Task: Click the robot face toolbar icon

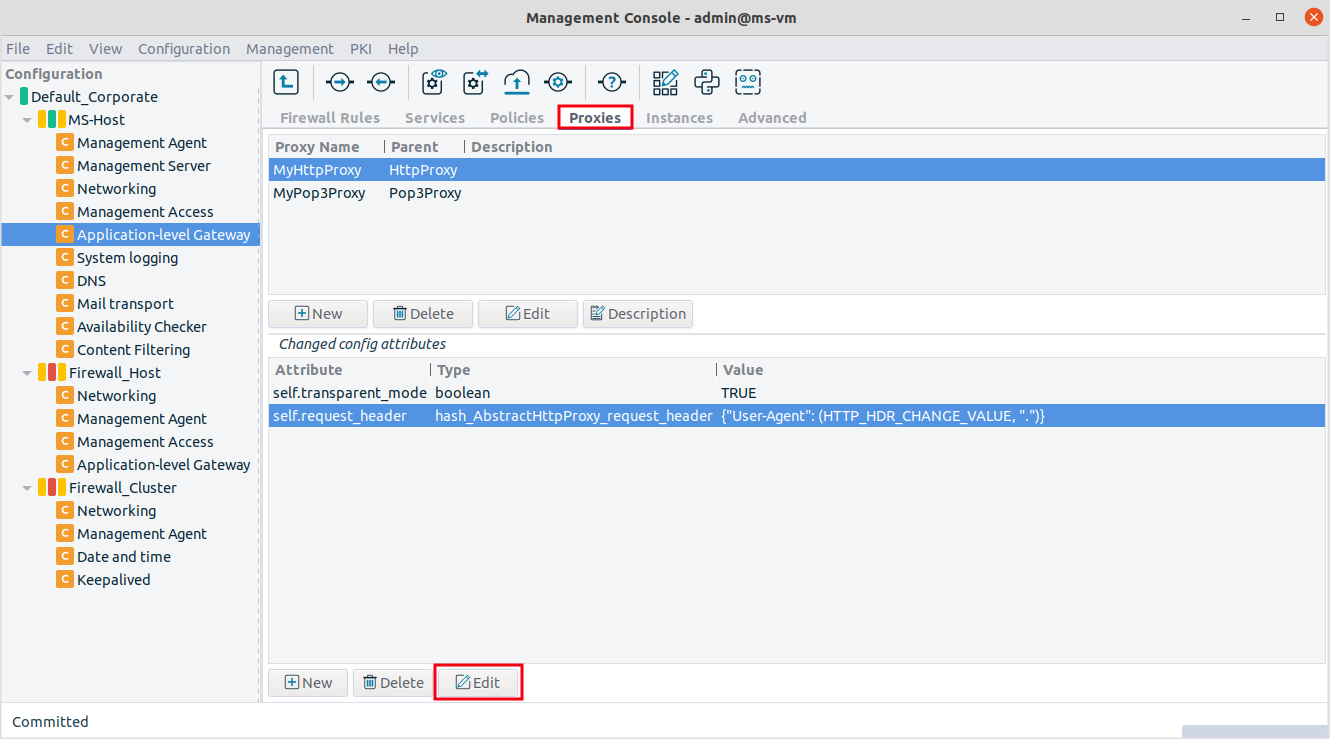Action: tap(748, 82)
